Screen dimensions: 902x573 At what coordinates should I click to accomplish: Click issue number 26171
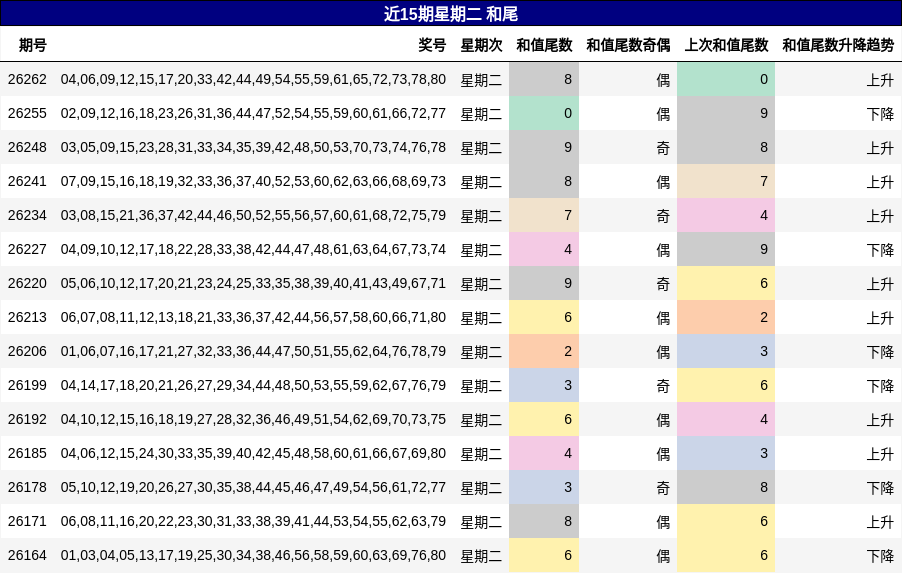point(27,521)
